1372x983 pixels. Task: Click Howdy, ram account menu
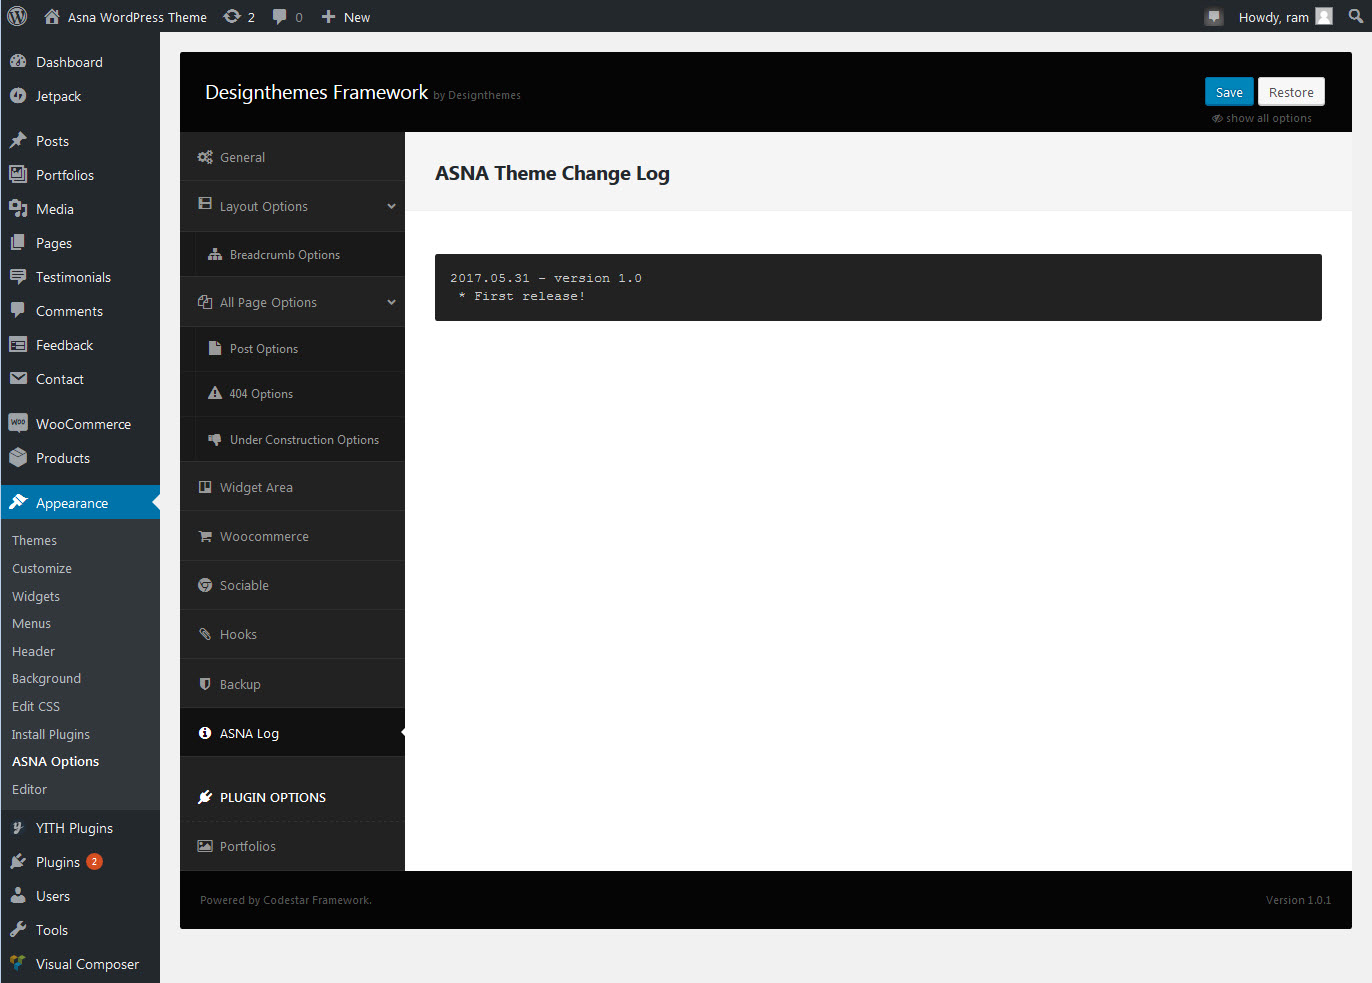click(x=1285, y=17)
